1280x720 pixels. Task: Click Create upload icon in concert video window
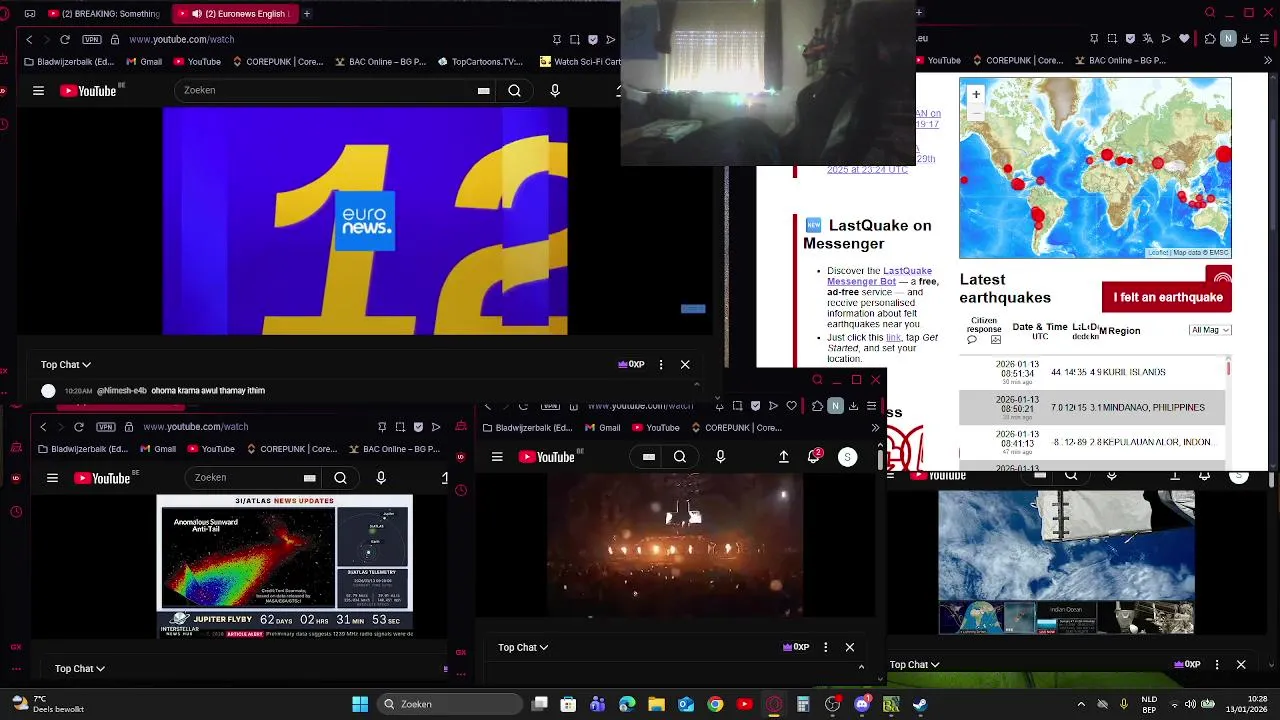(784, 457)
